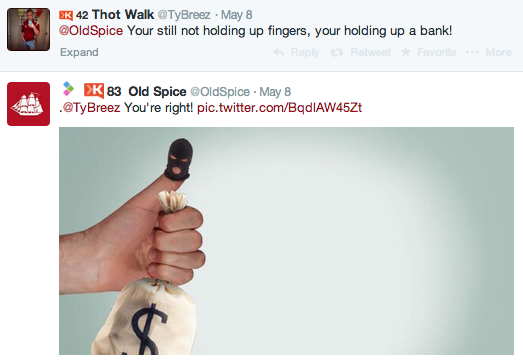
Task: Click the Retweet text button
Action: [370, 52]
